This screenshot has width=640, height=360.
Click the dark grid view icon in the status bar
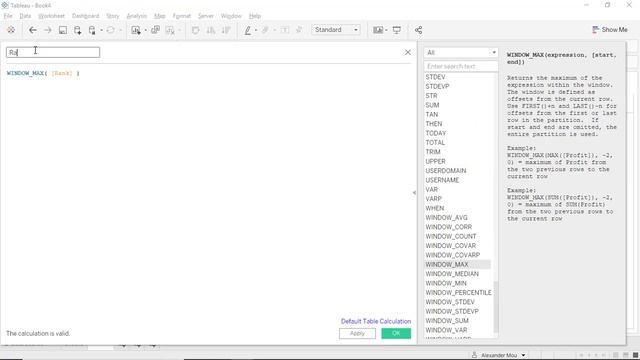[x=636, y=356]
